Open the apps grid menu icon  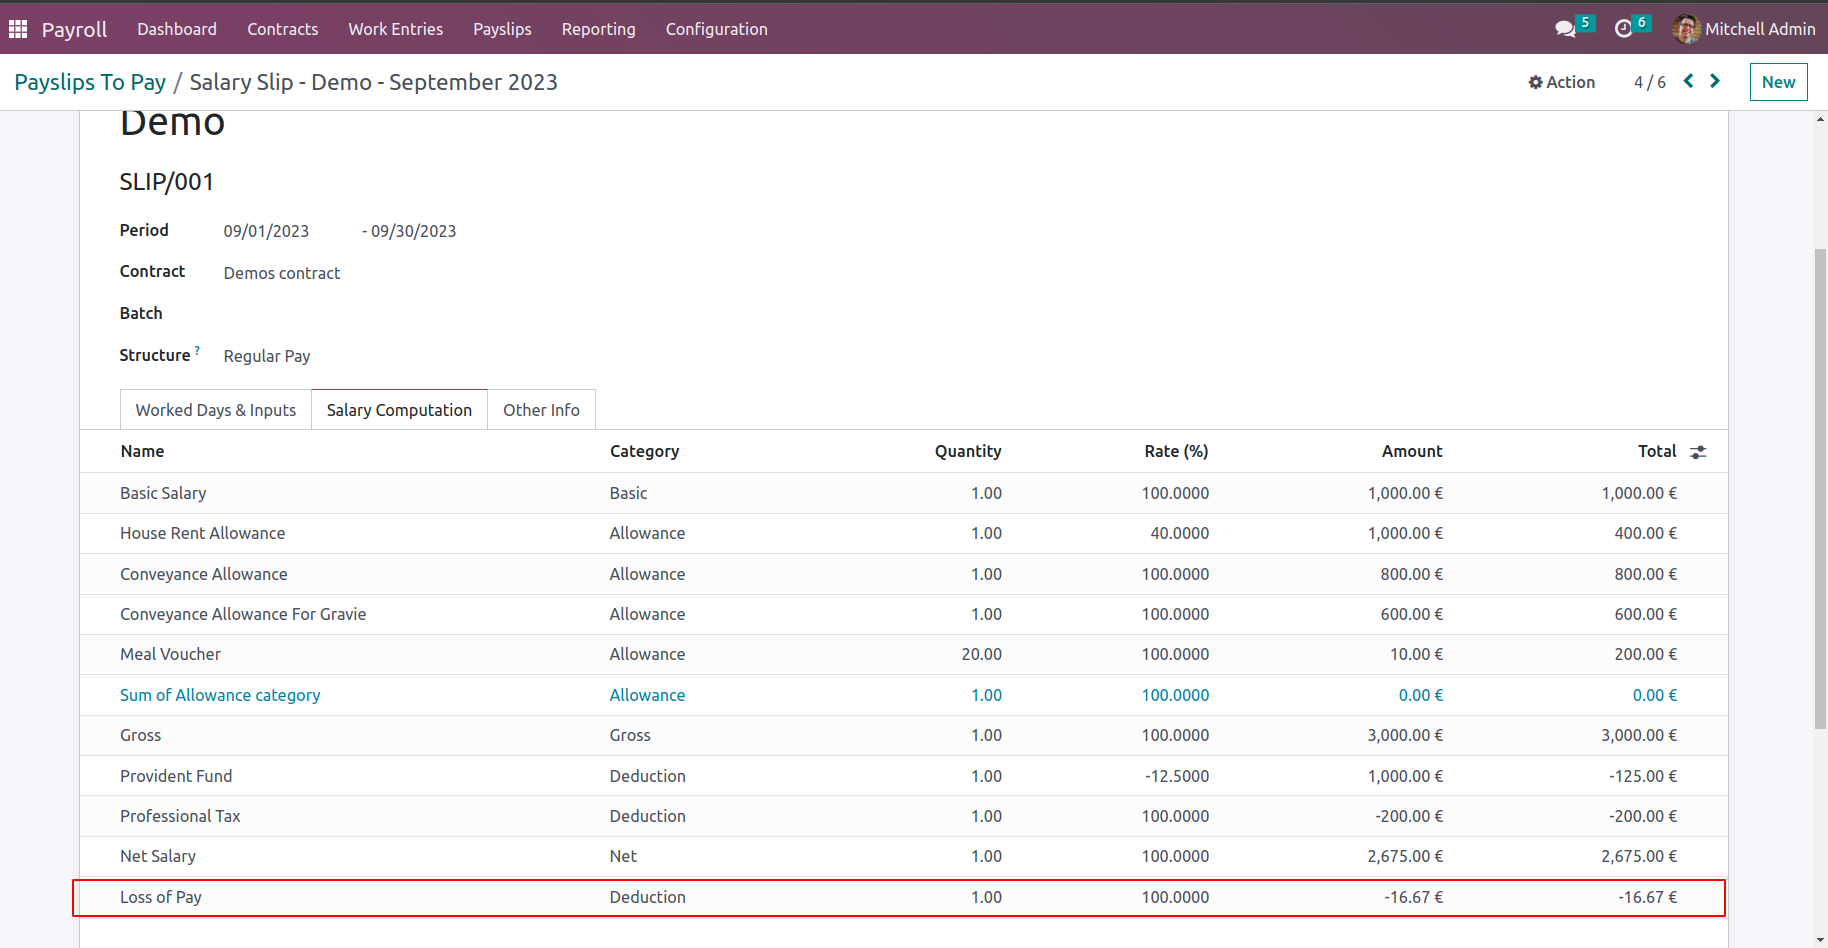18,29
